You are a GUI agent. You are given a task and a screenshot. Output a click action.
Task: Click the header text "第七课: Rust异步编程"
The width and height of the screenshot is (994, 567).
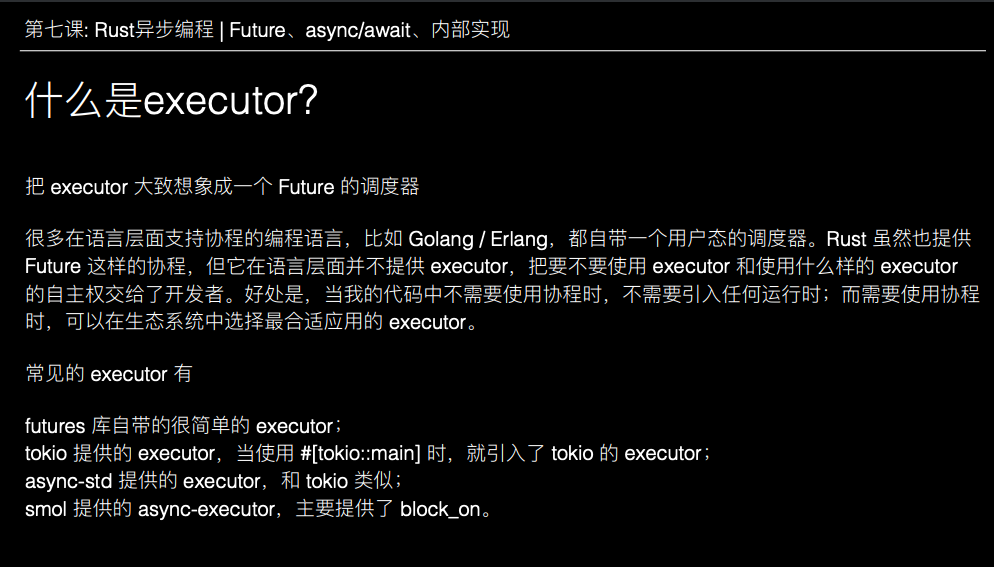point(118,29)
